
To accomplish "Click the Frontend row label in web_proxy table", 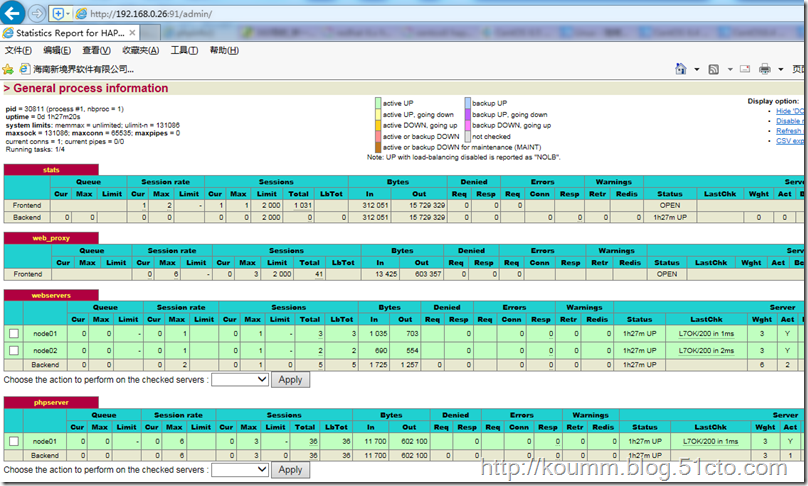I will 28,274.
